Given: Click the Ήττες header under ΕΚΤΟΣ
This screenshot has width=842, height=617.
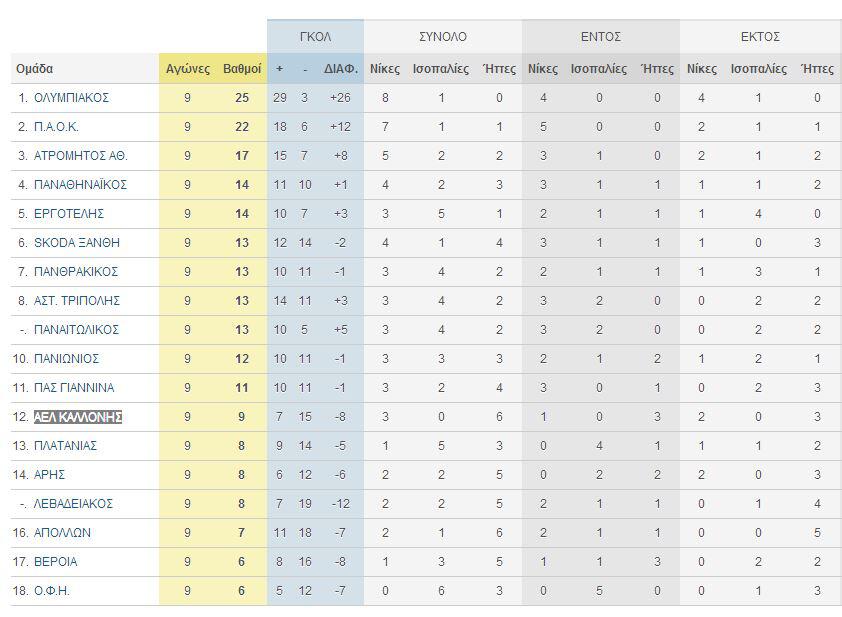Looking at the screenshot, I should click(817, 69).
